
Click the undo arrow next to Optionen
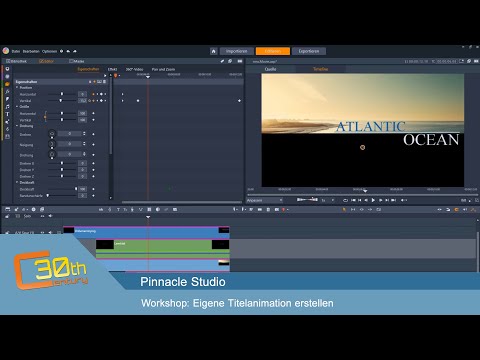tap(68, 51)
